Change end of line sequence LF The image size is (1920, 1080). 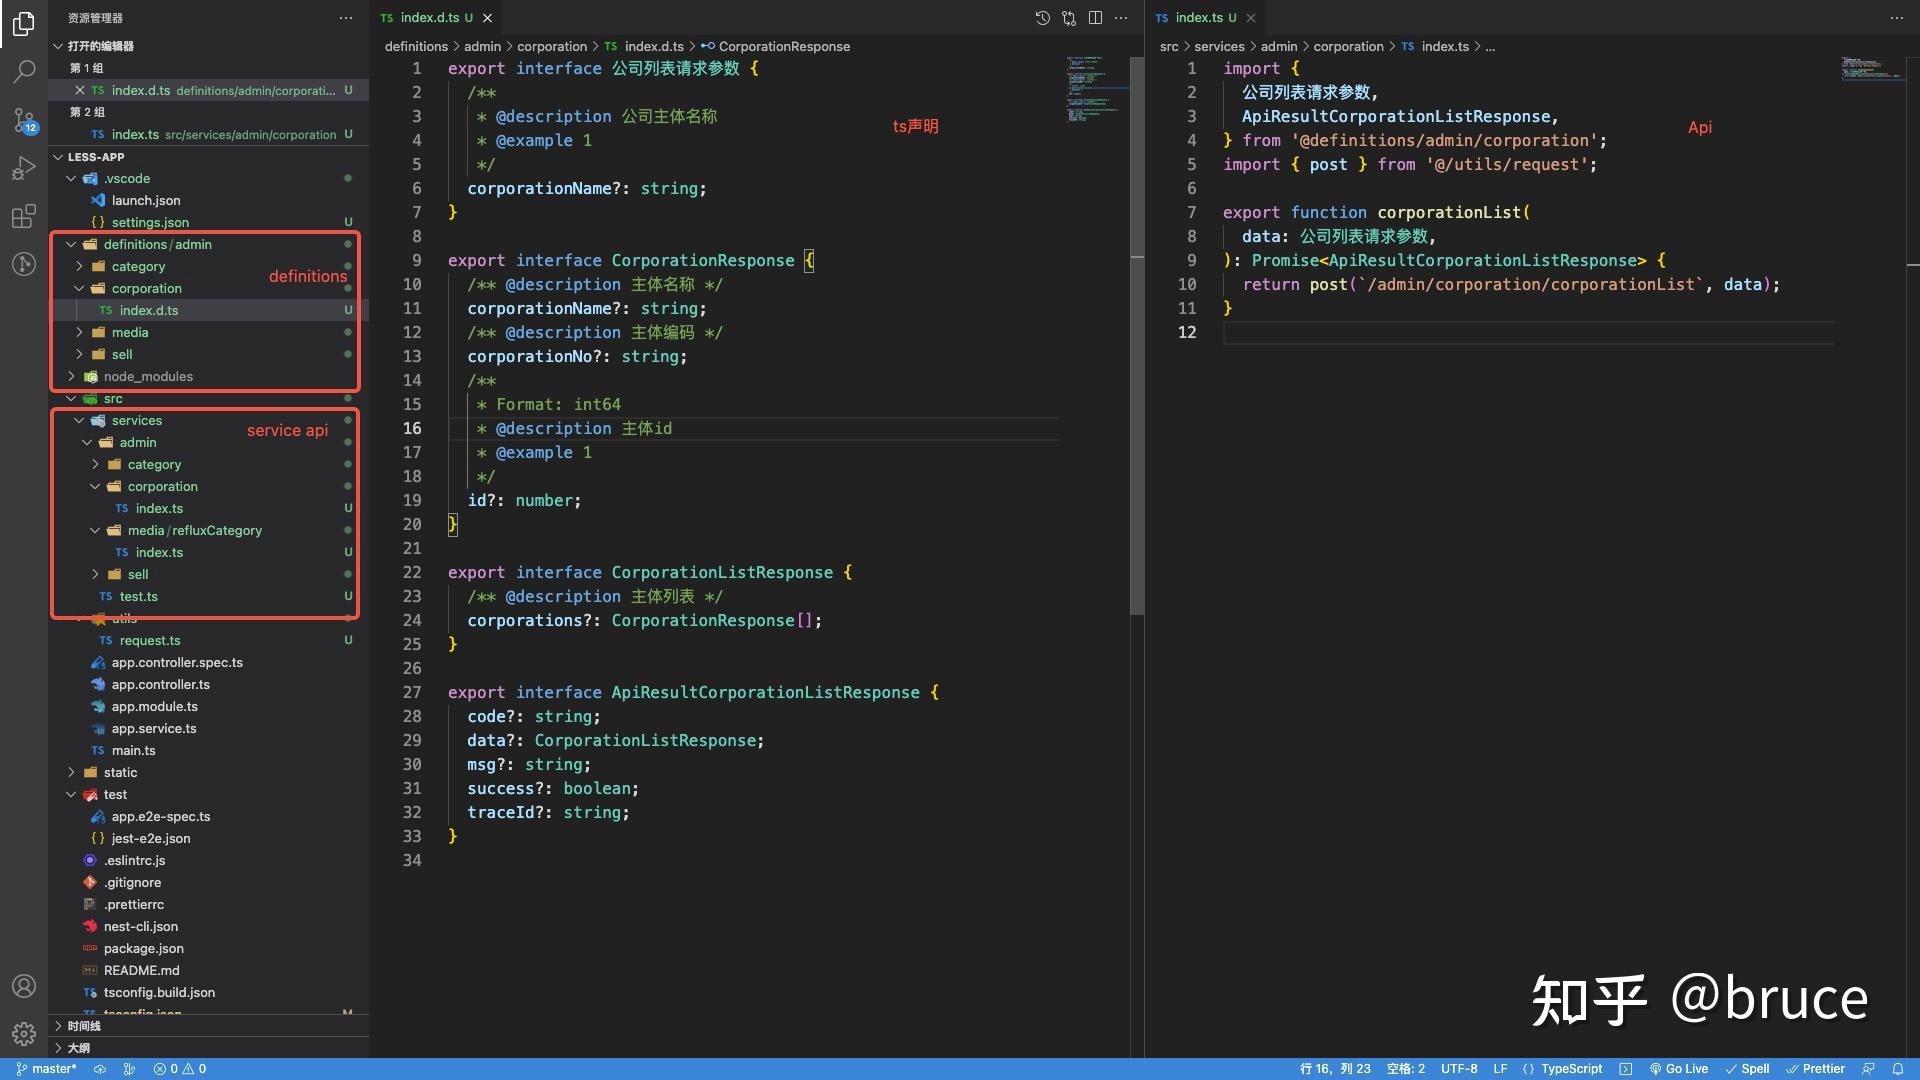pos(1500,1069)
